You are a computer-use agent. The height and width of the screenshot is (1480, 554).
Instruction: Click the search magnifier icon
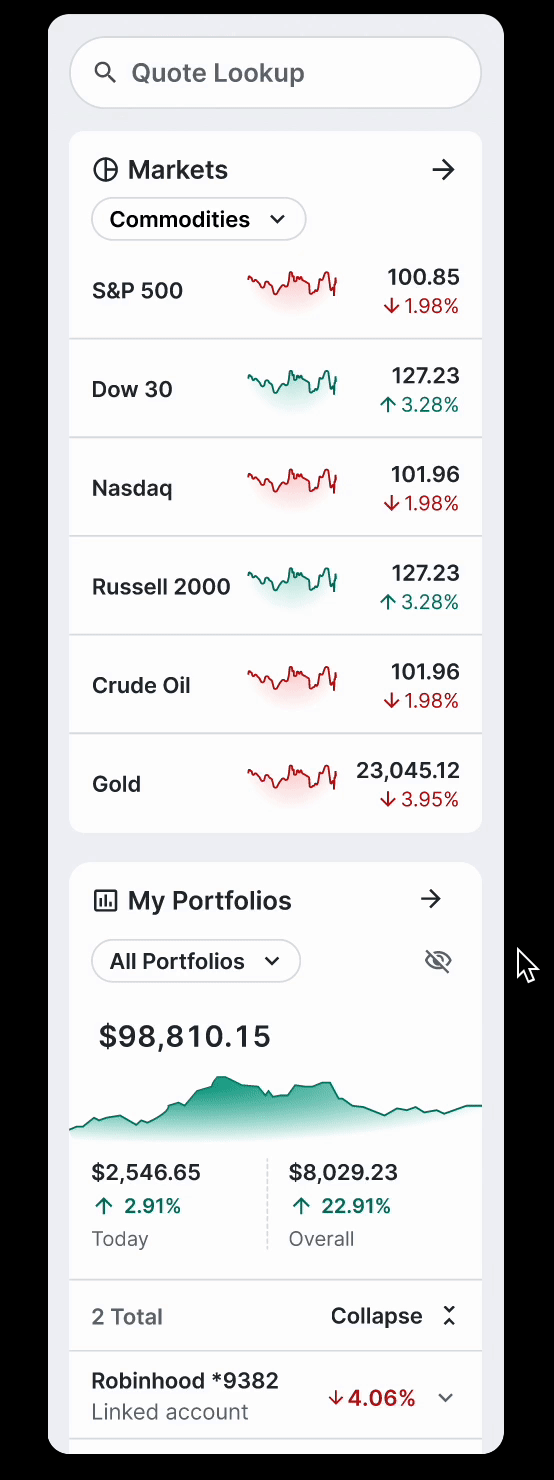[104, 72]
